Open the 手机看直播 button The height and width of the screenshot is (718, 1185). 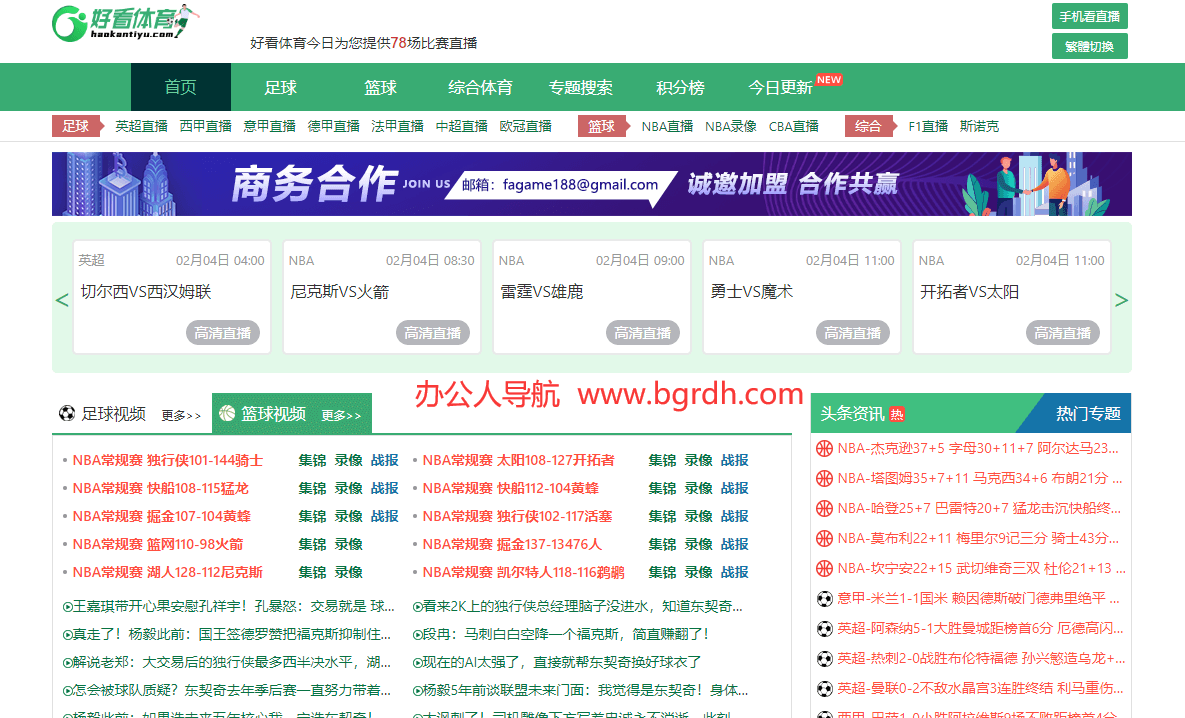pos(1089,17)
